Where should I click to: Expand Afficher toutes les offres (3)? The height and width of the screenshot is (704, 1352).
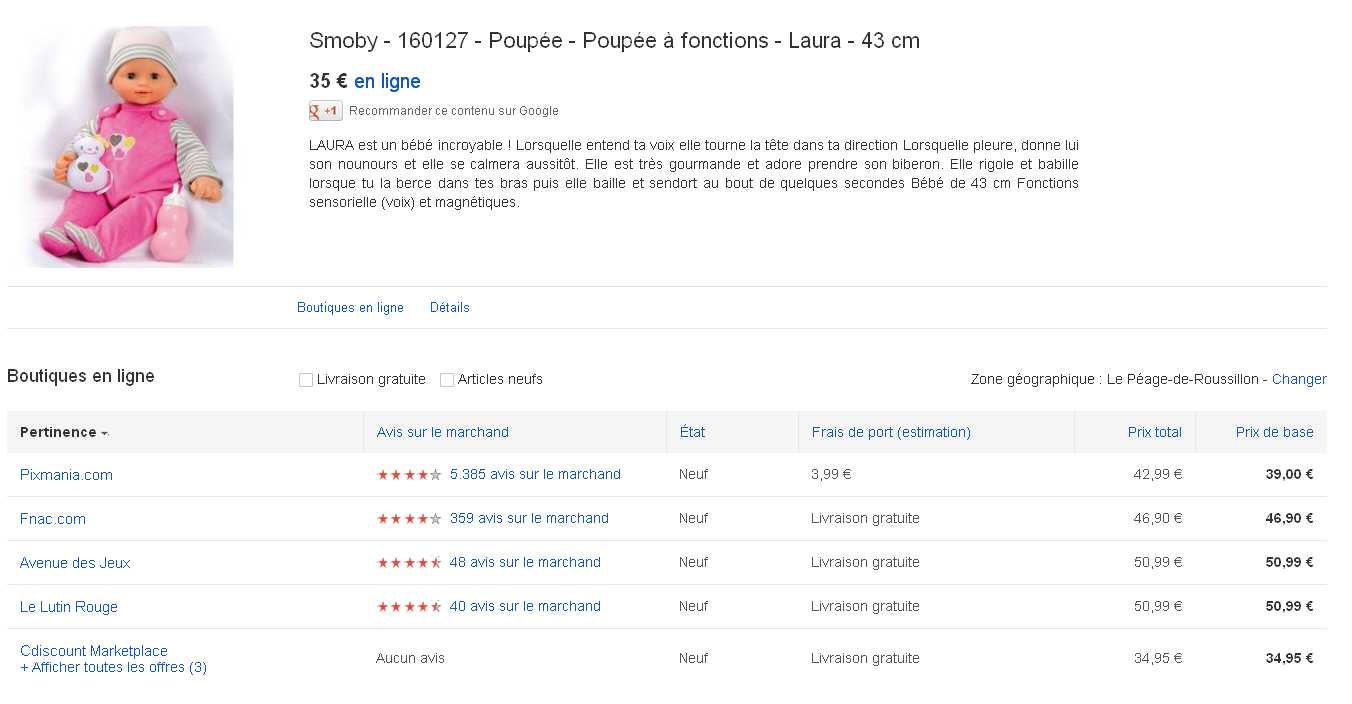click(113, 667)
